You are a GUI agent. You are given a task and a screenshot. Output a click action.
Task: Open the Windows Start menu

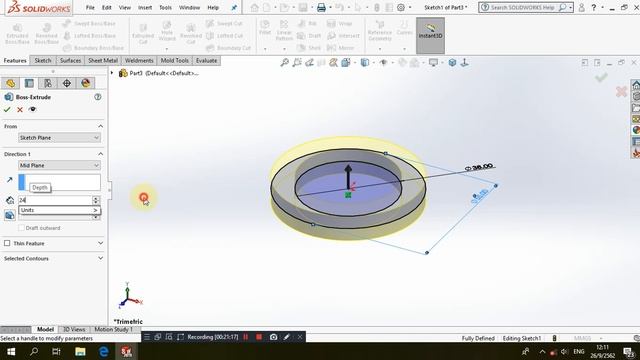point(11,351)
